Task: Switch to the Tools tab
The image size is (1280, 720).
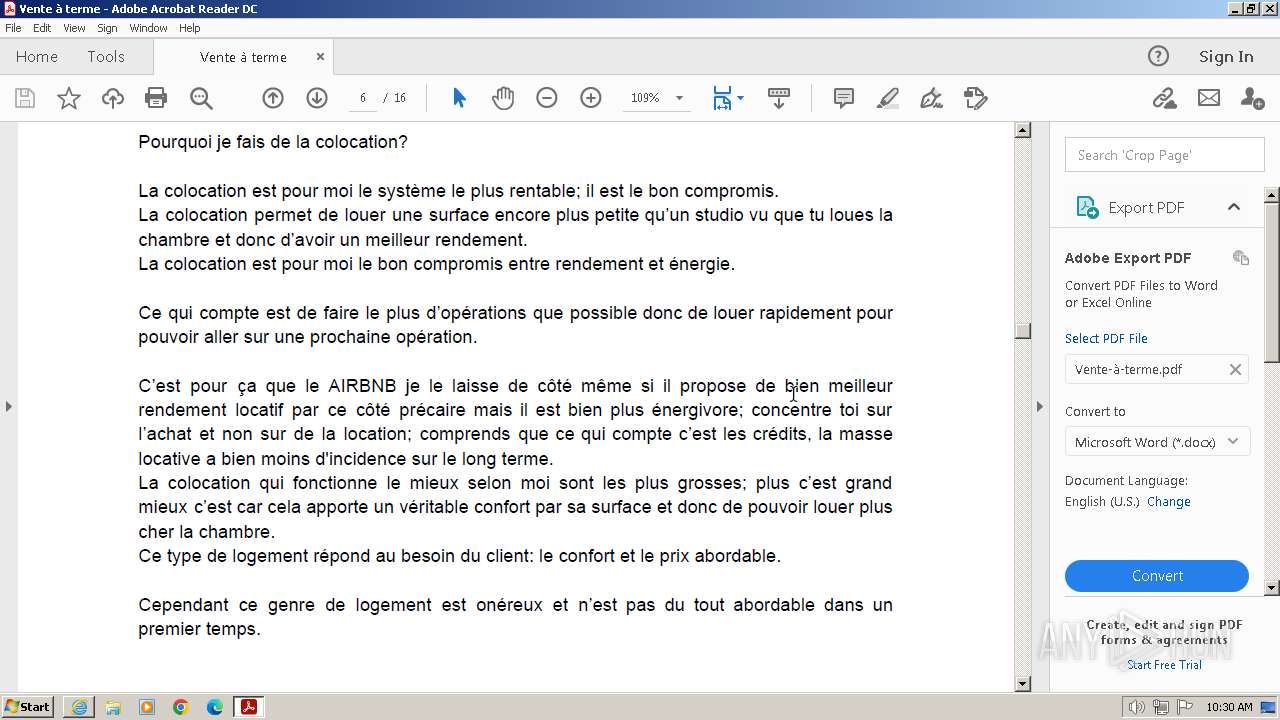Action: tap(106, 57)
